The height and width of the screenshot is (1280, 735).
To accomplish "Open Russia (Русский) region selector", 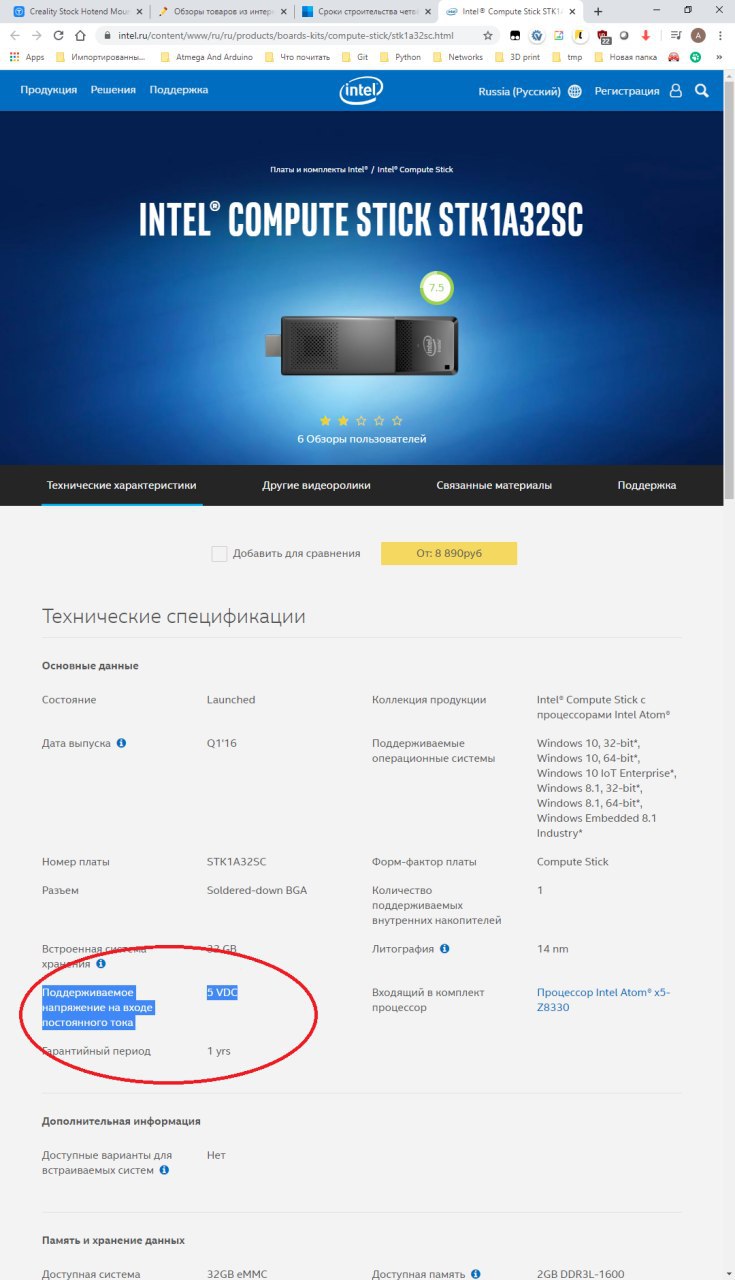I will 520,91.
